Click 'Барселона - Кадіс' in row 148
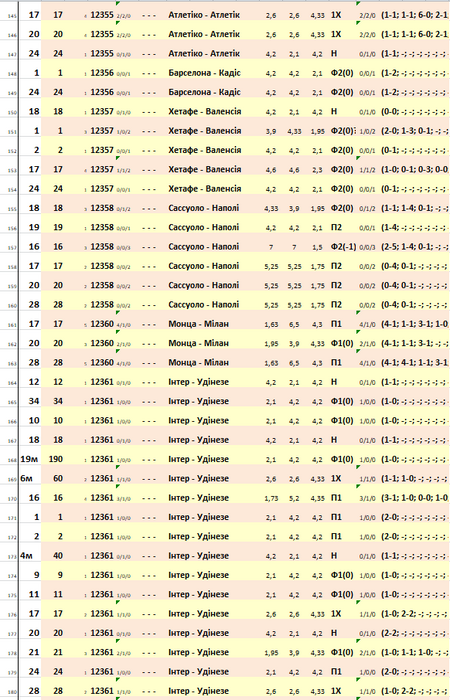 pyautogui.click(x=204, y=73)
